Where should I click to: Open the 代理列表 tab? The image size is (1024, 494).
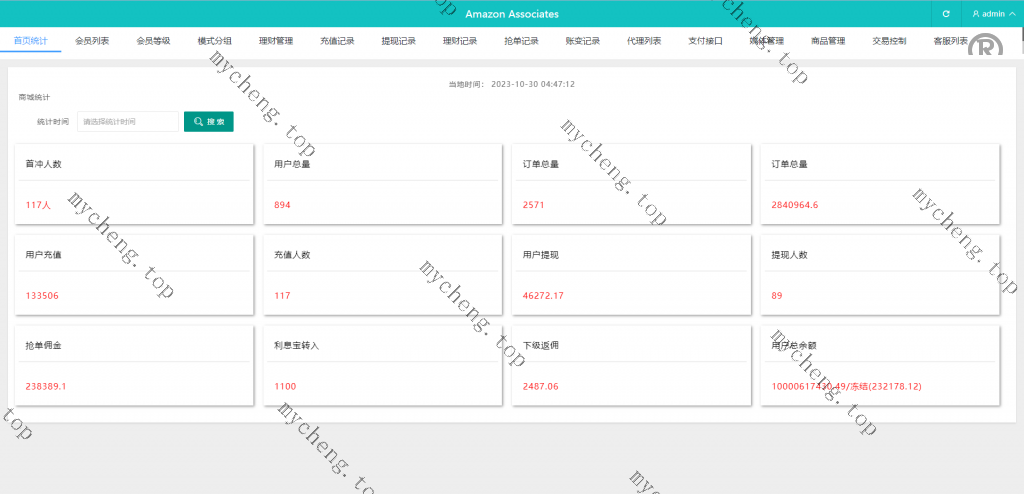point(644,41)
